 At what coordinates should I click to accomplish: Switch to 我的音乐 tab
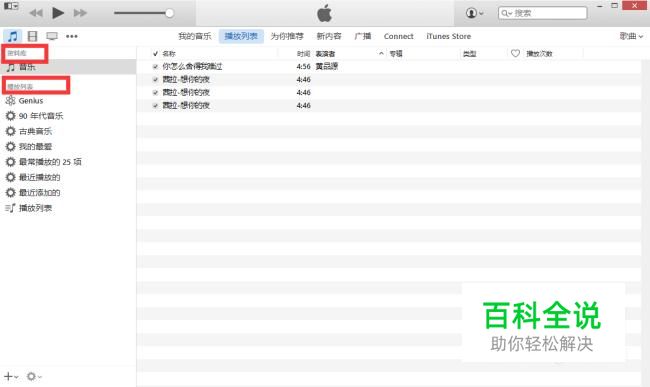pos(194,36)
